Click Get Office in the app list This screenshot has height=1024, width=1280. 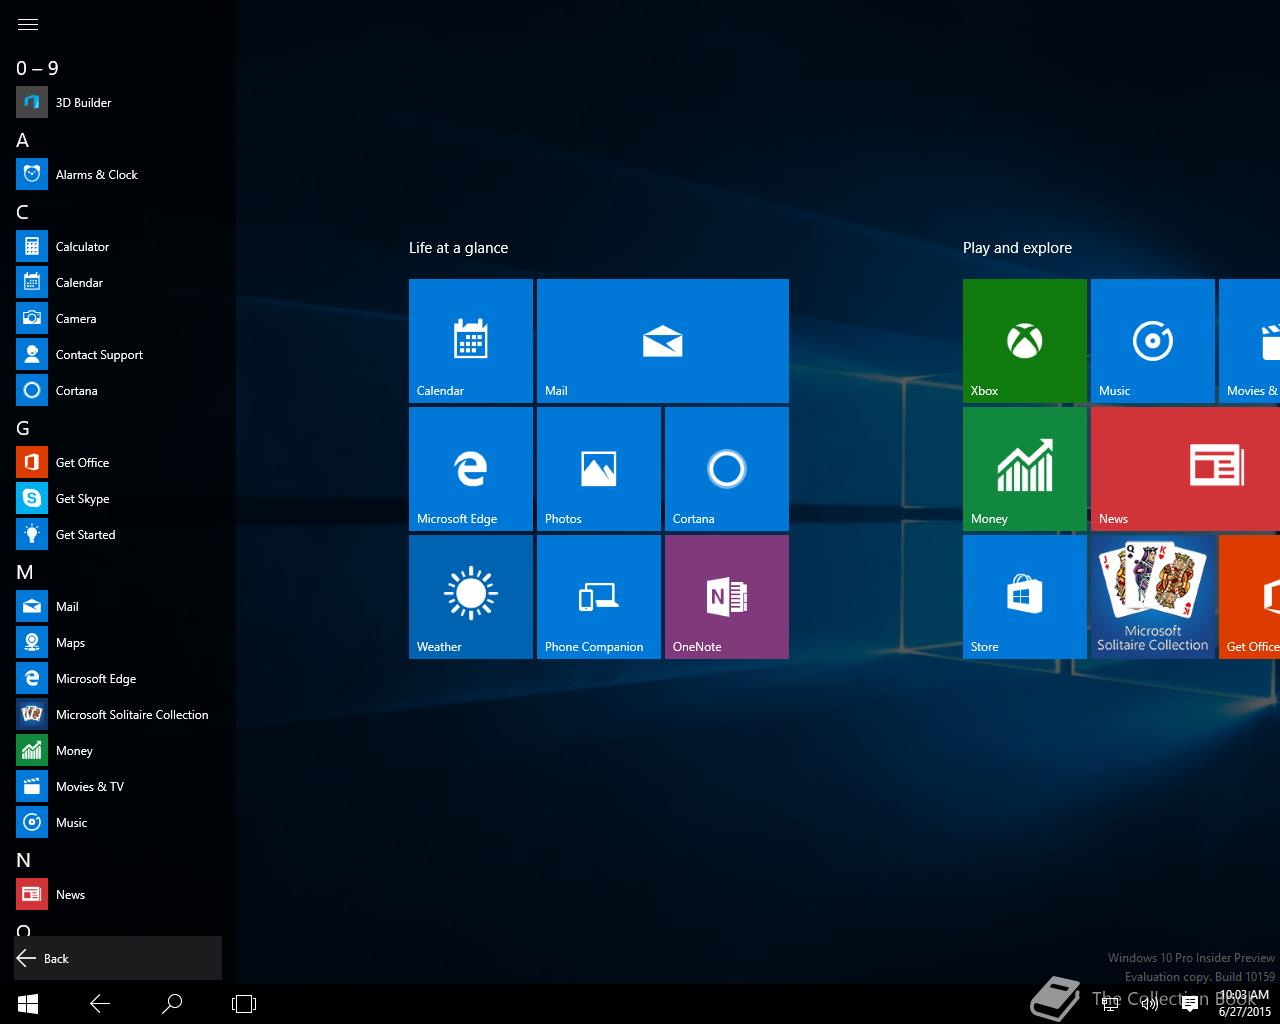(118, 462)
